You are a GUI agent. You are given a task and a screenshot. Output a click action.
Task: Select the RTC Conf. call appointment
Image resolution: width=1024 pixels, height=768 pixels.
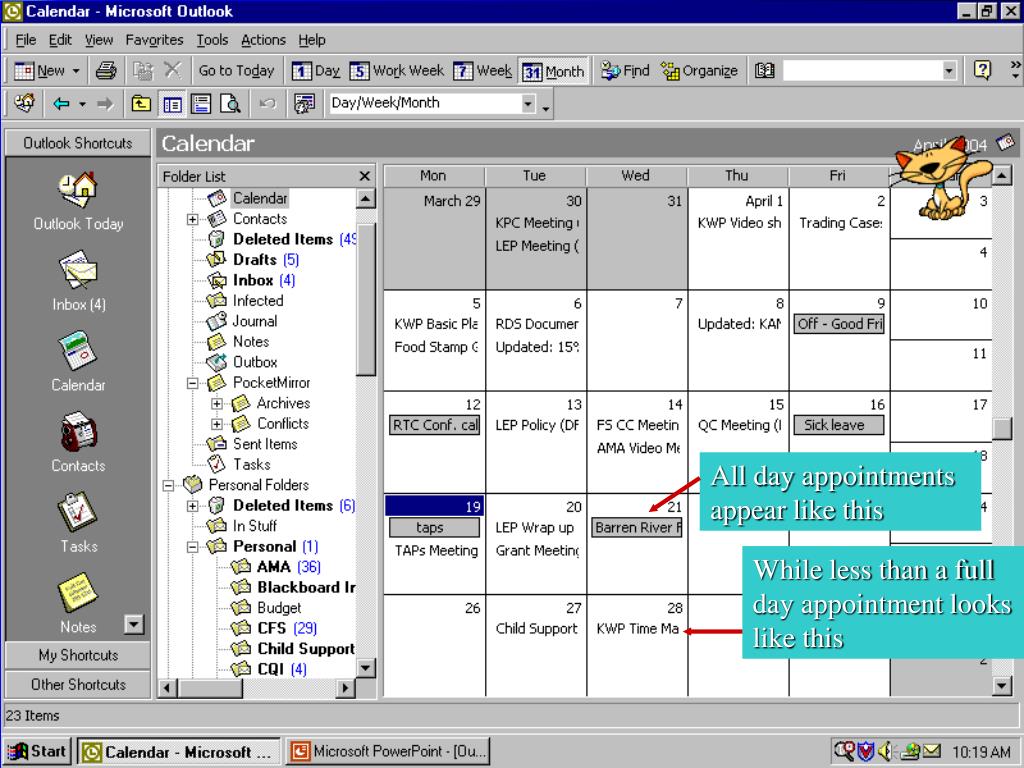(434, 425)
